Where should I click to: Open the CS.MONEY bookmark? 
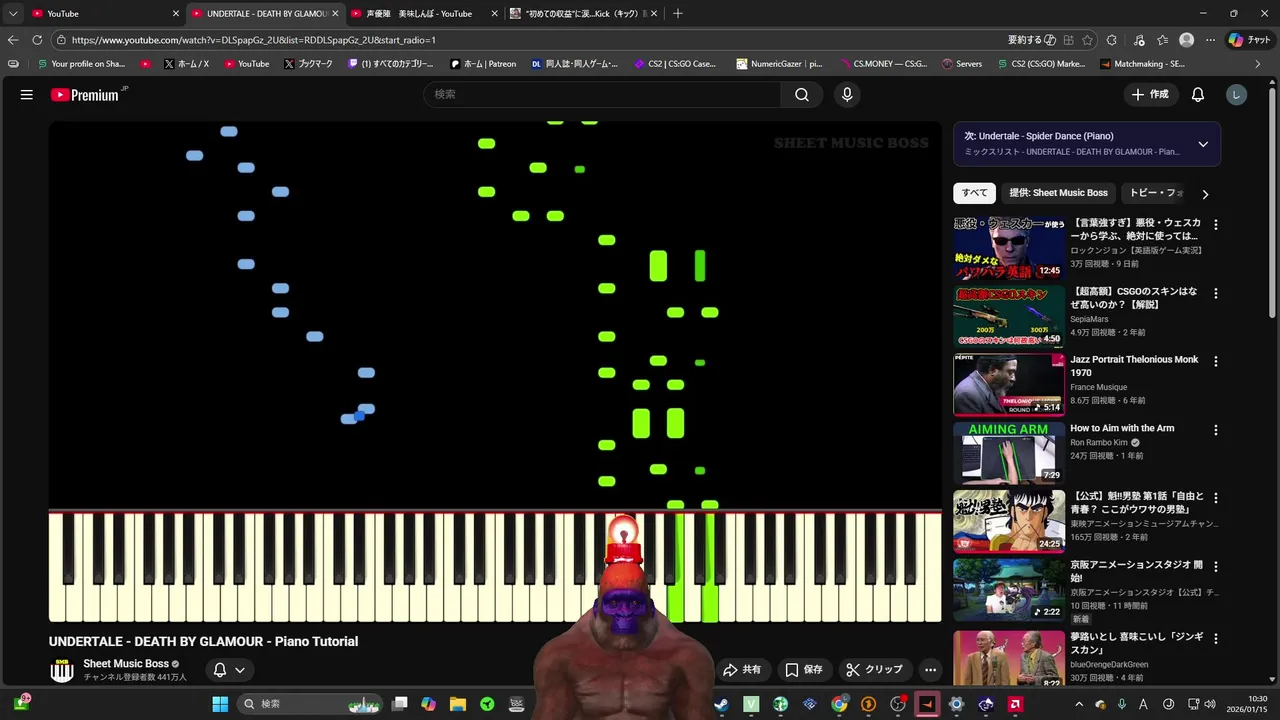[884, 64]
